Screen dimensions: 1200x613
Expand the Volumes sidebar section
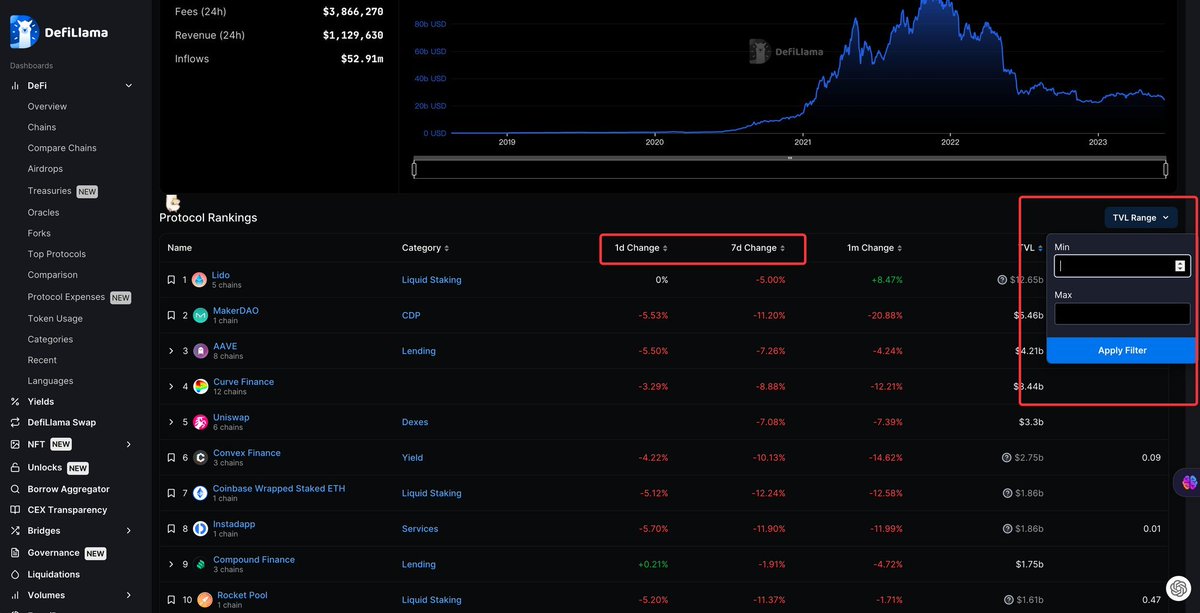tap(128, 595)
